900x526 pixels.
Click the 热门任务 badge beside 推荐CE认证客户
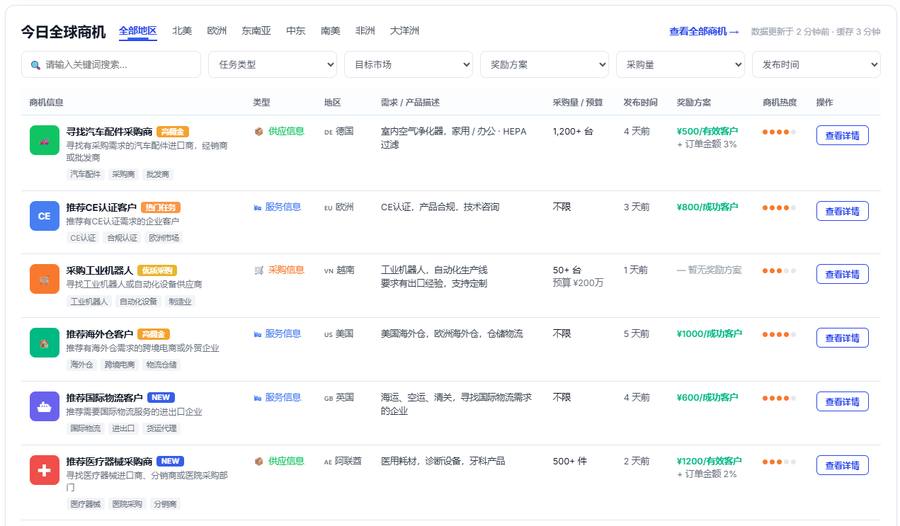coord(161,207)
